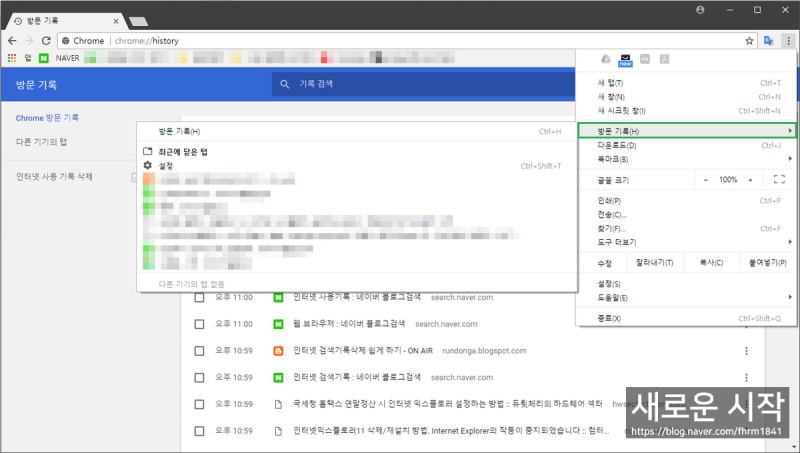
Task: Select 새 창(N) from the menu
Action: pyautogui.click(x=686, y=97)
